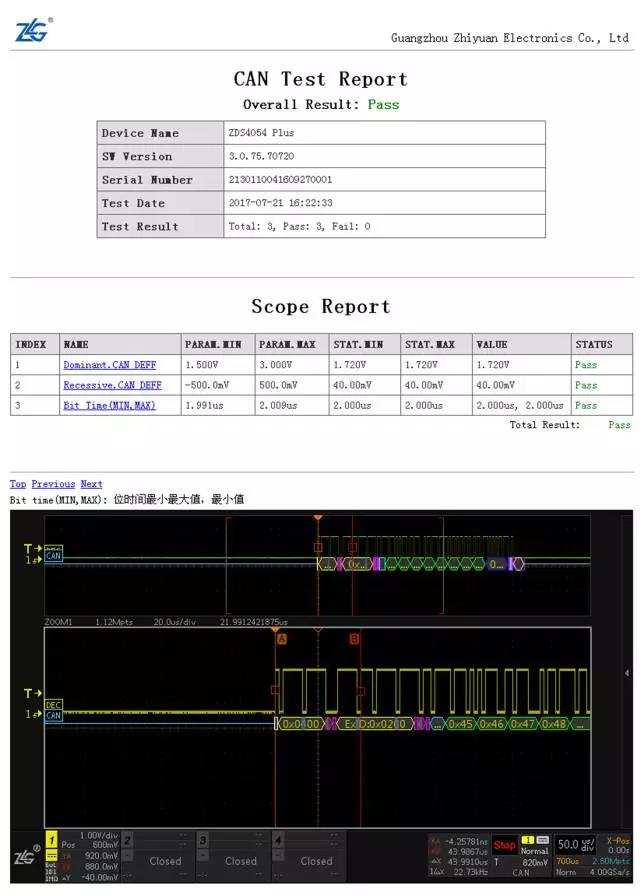Click the DEC decode label in zoom window
Image resolution: width=640 pixels, height=896 pixels.
[54, 704]
